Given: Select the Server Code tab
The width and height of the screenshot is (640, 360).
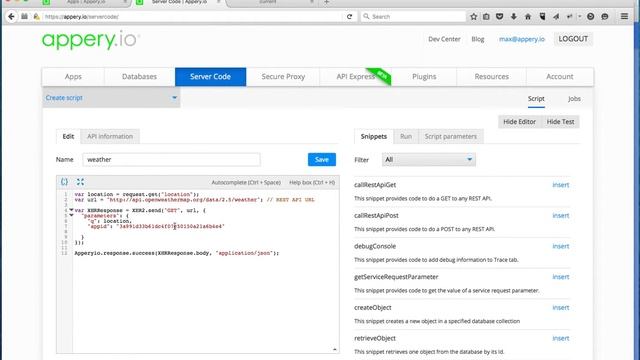Looking at the screenshot, I should 210,77.
